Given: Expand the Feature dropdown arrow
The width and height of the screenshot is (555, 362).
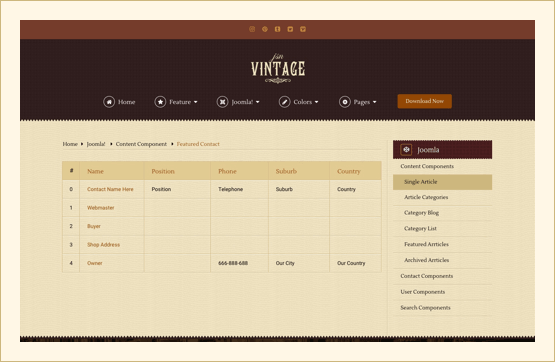Looking at the screenshot, I should 195,102.
